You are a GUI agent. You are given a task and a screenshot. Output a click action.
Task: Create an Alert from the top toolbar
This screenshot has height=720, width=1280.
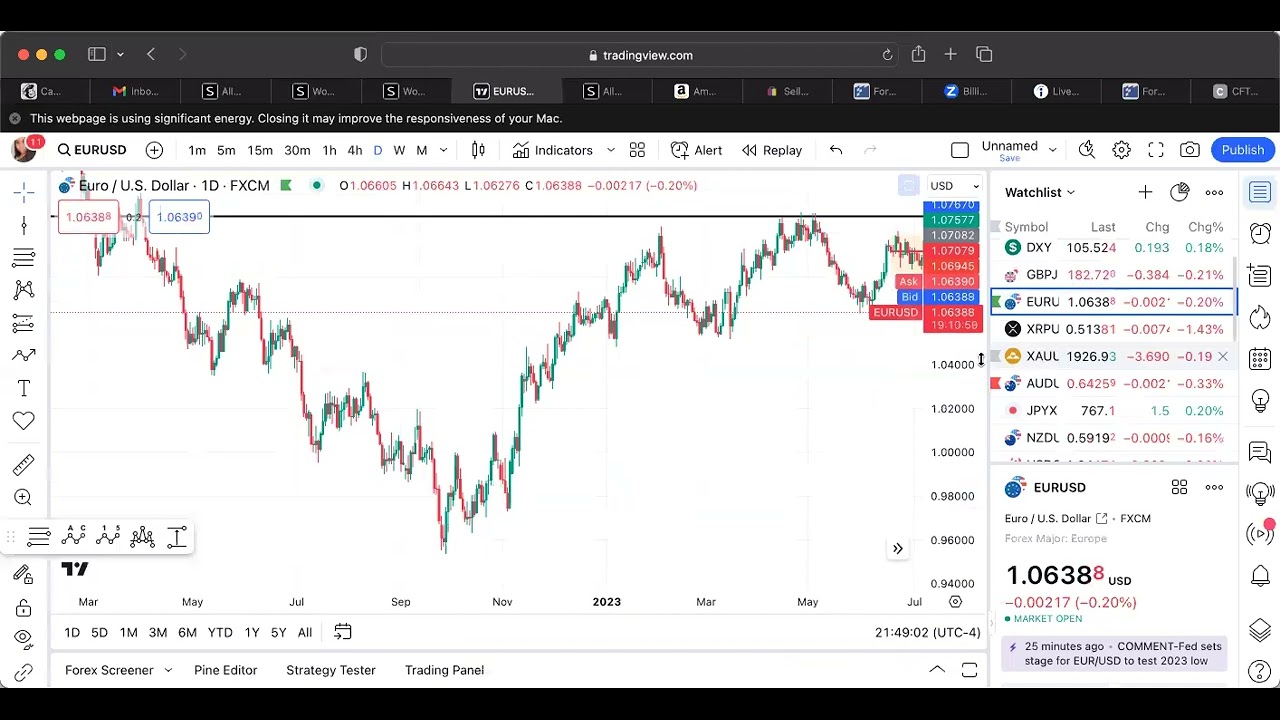696,150
